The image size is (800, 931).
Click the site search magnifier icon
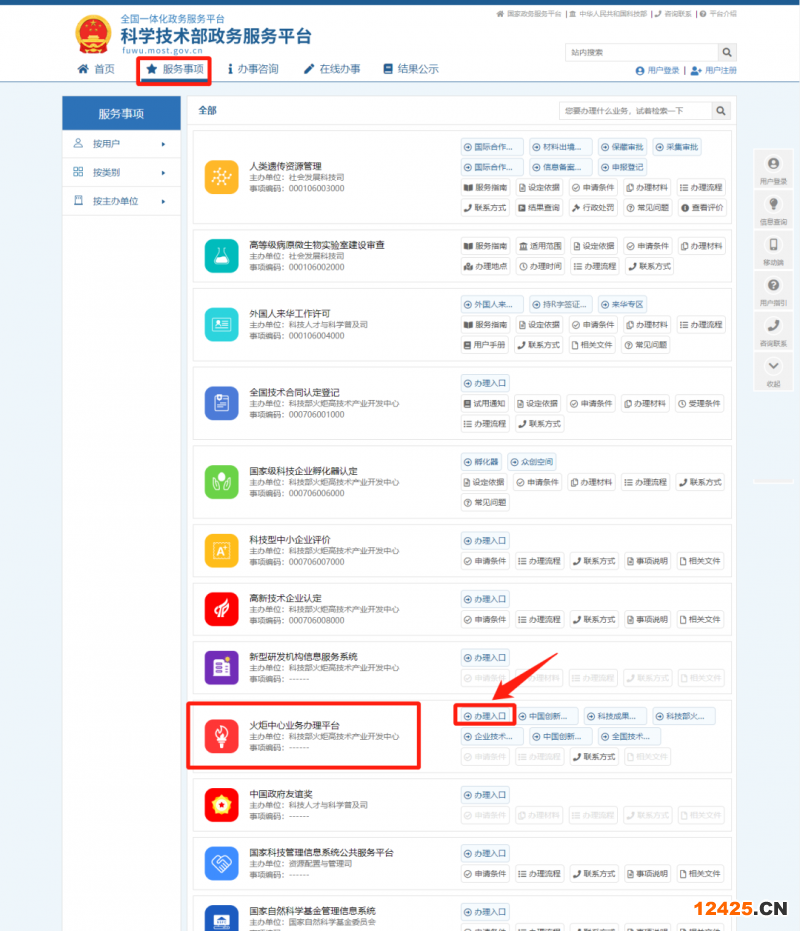[727, 52]
